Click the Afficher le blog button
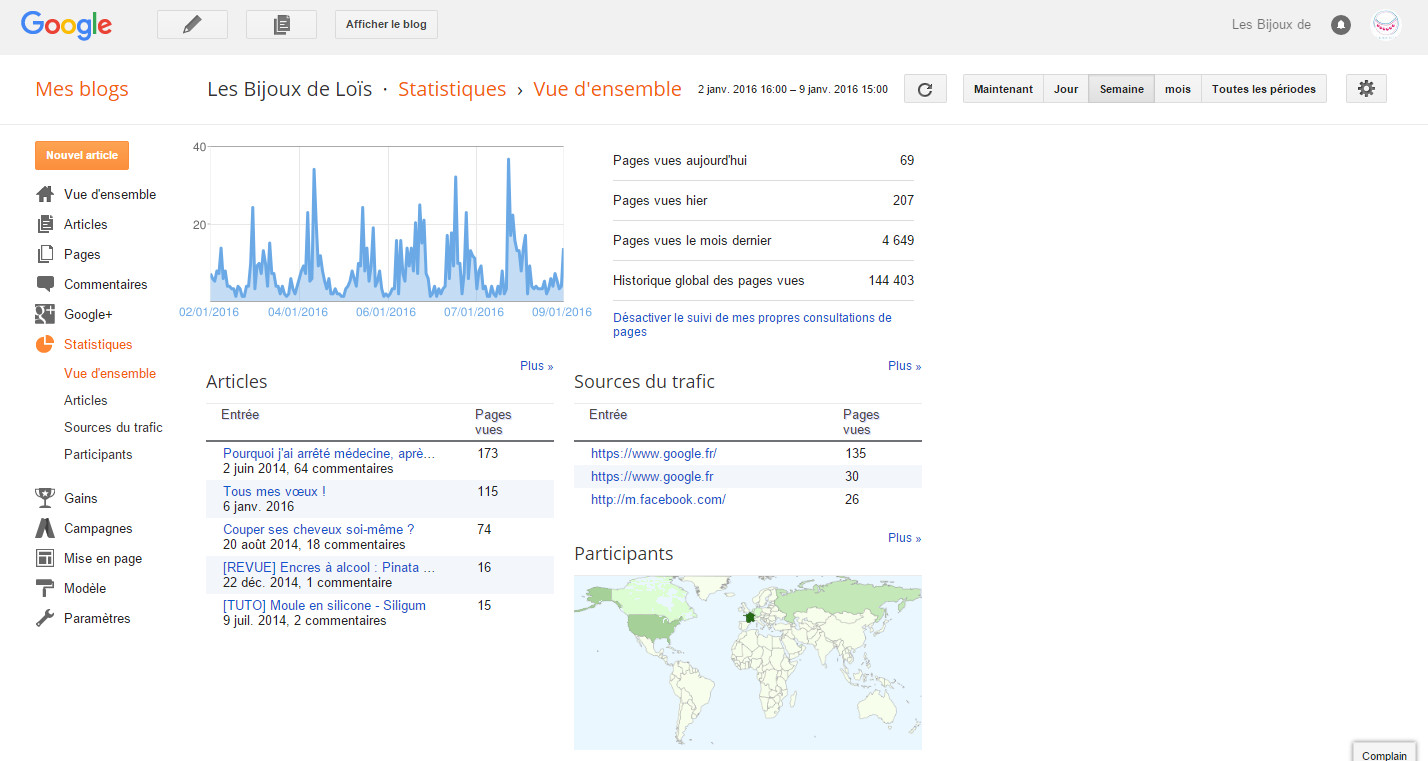Image resolution: width=1428 pixels, height=761 pixels. [386, 25]
